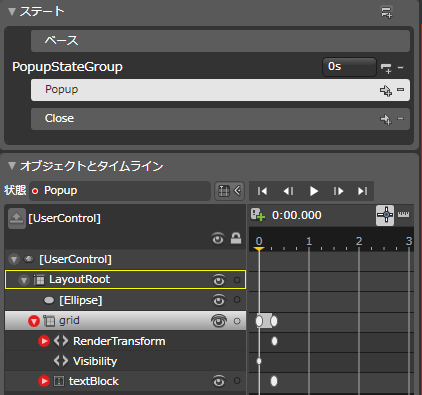Go to last frame
Image resolution: width=422 pixels, height=395 pixels.
click(x=362, y=191)
